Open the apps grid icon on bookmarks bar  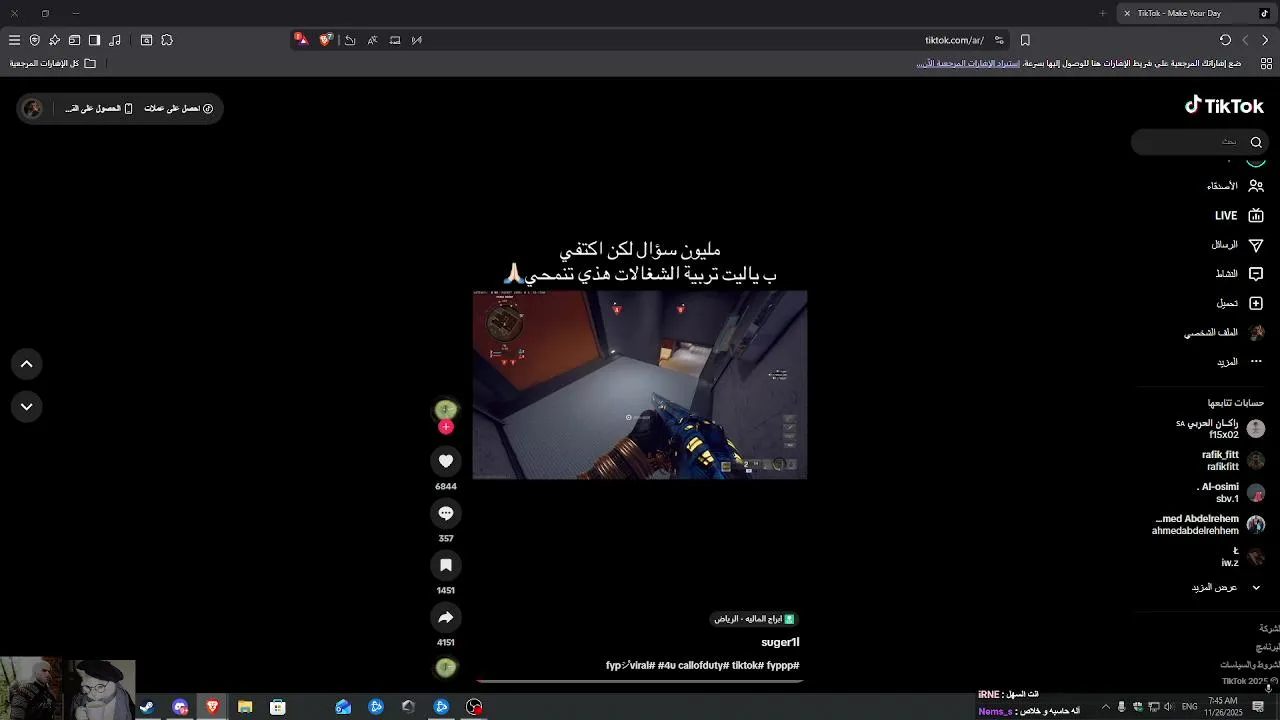[1265, 63]
